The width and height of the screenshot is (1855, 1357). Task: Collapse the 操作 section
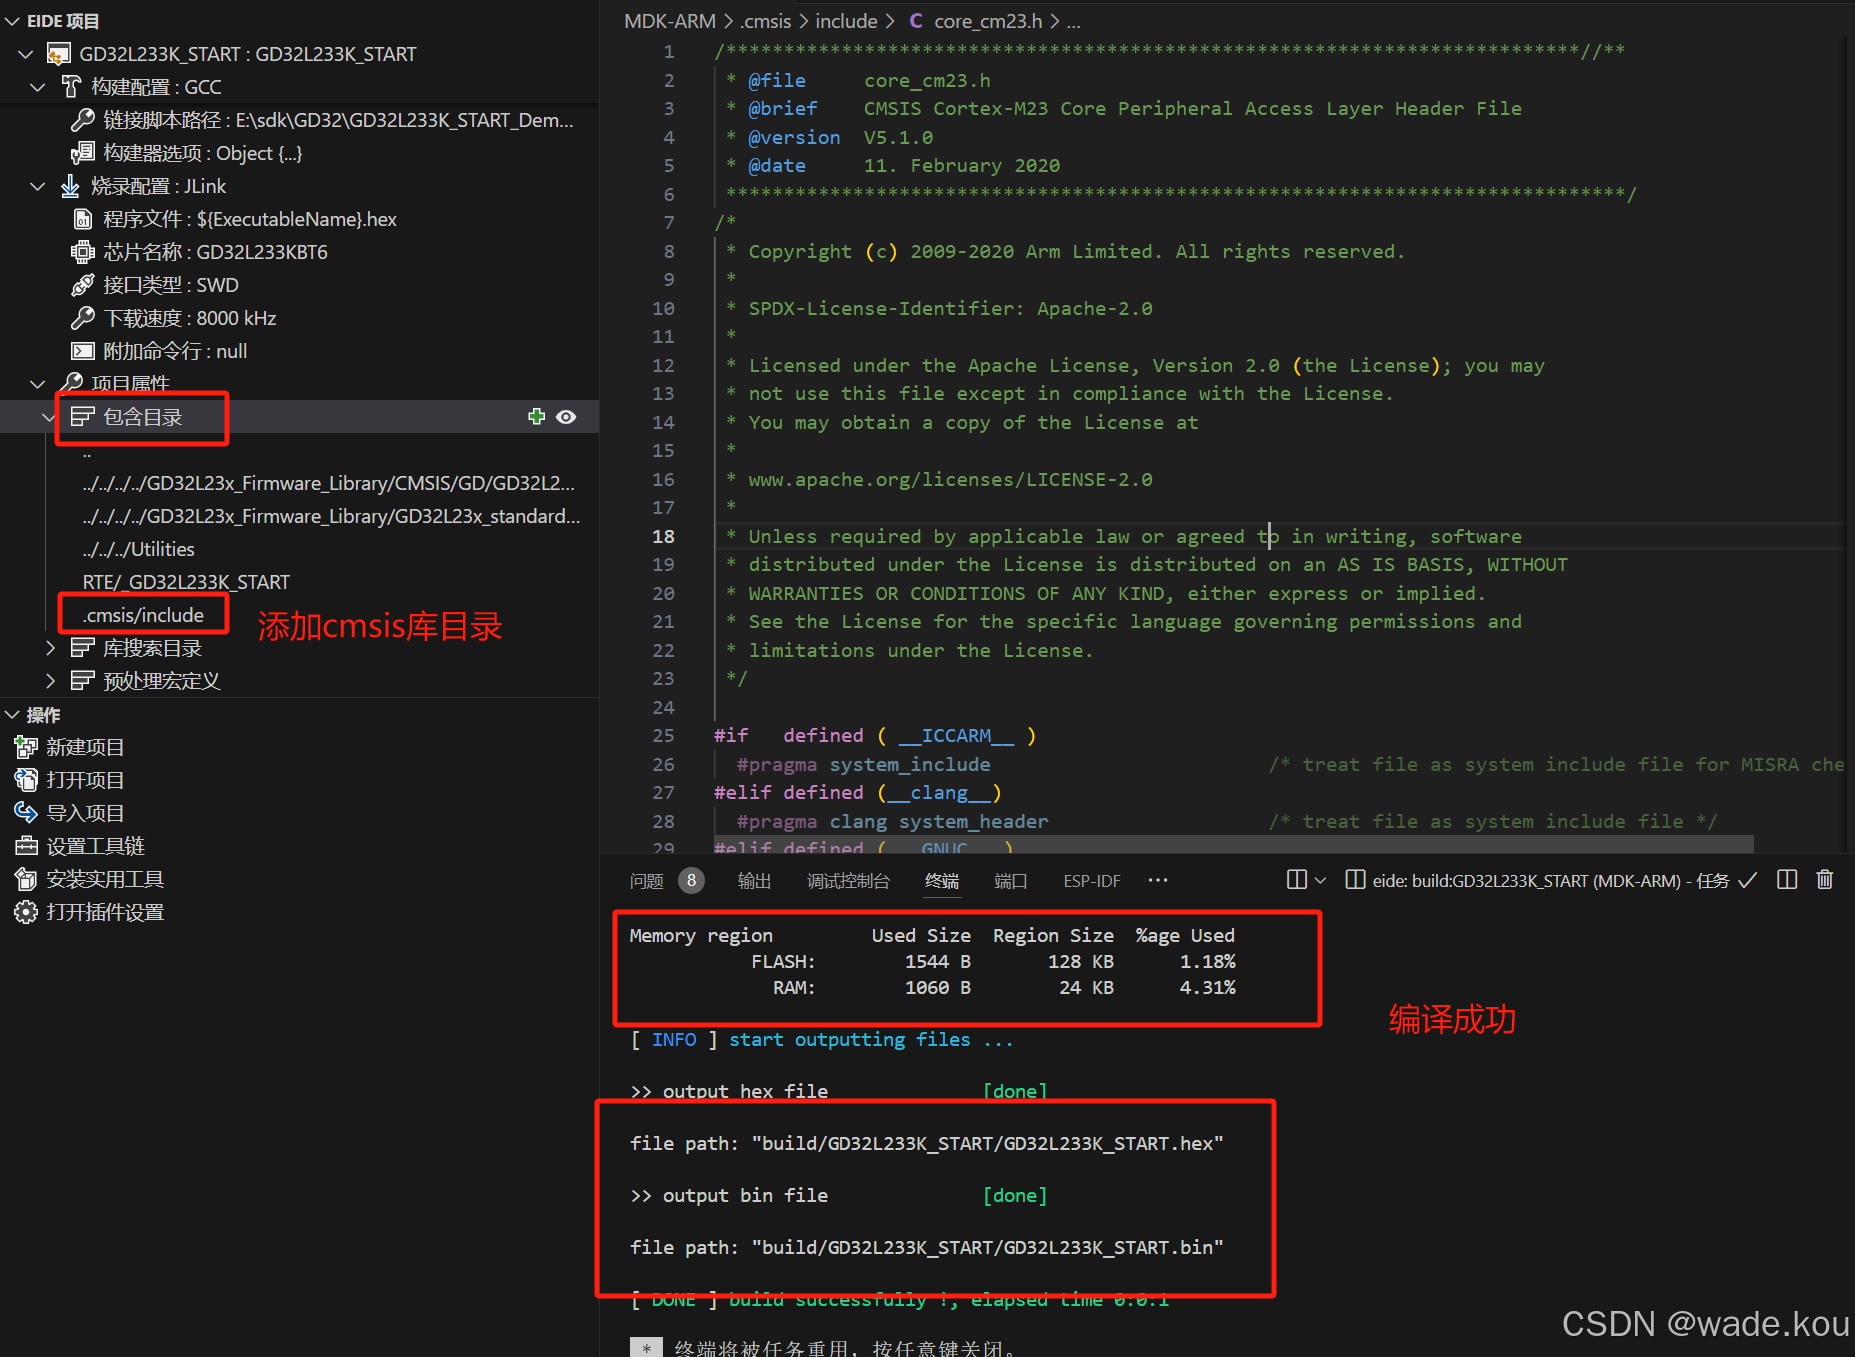pos(12,715)
